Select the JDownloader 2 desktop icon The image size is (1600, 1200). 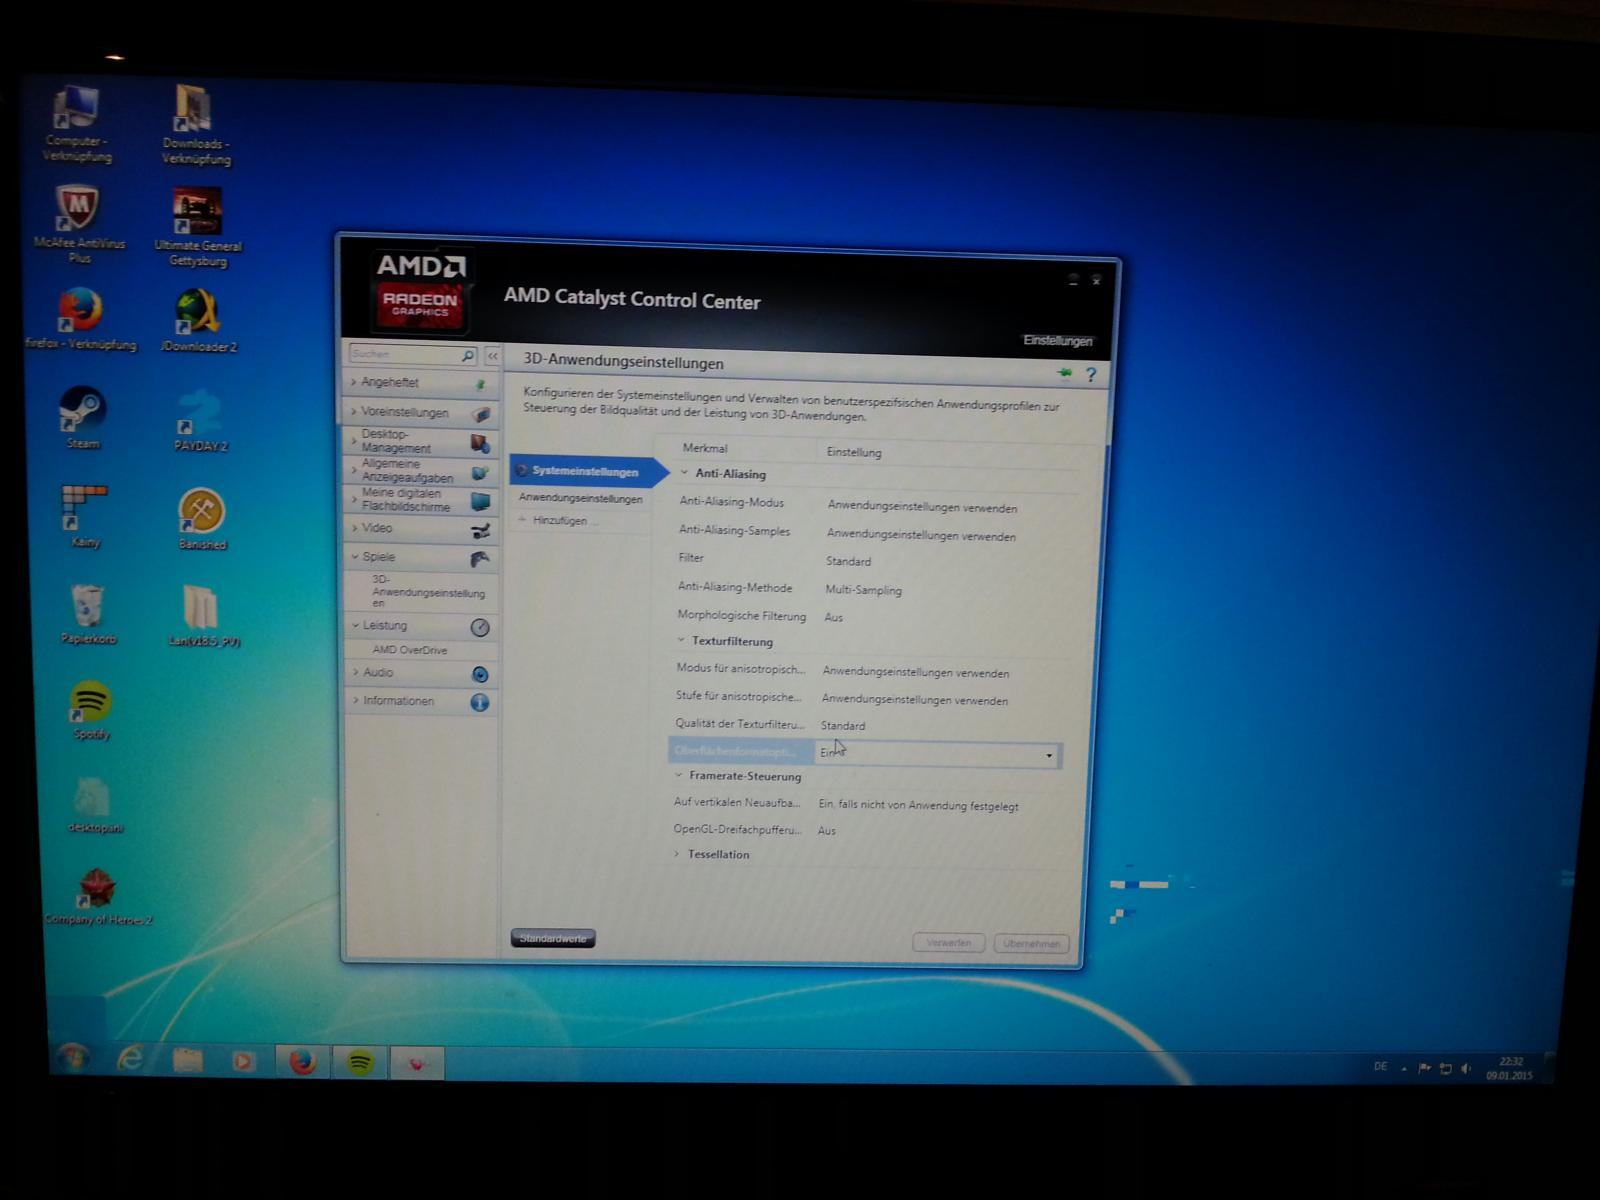pos(199,321)
